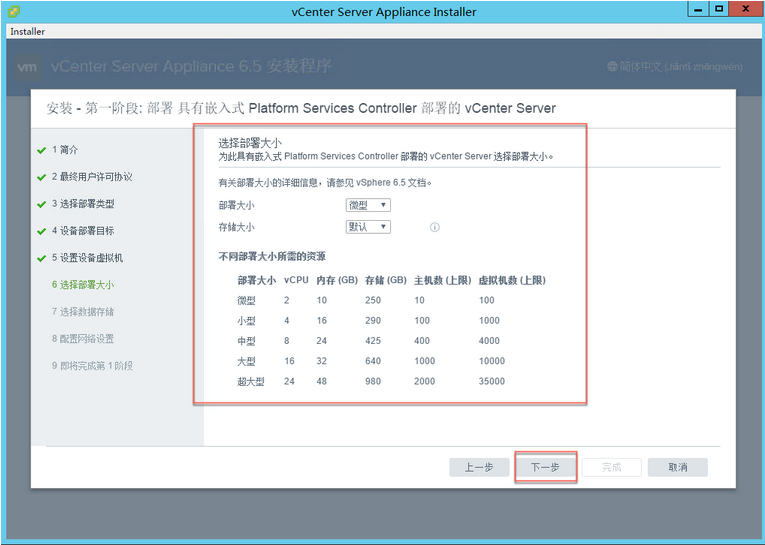Click the disabled 完成 button
Screen dimensions: 765x545
tap(611, 467)
